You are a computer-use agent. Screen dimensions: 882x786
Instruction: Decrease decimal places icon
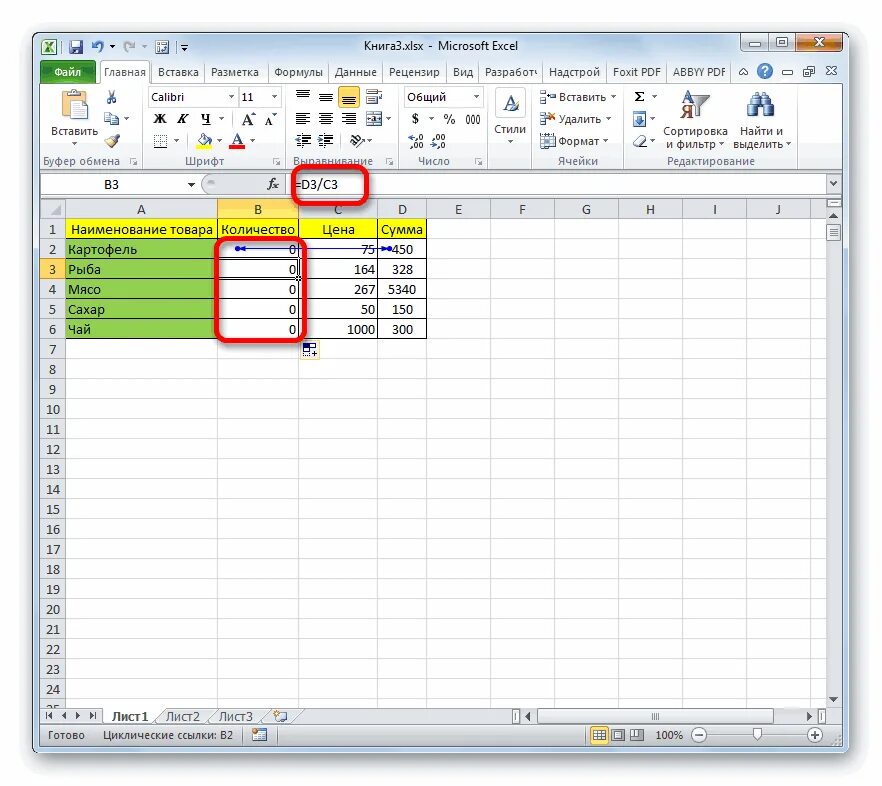438,141
